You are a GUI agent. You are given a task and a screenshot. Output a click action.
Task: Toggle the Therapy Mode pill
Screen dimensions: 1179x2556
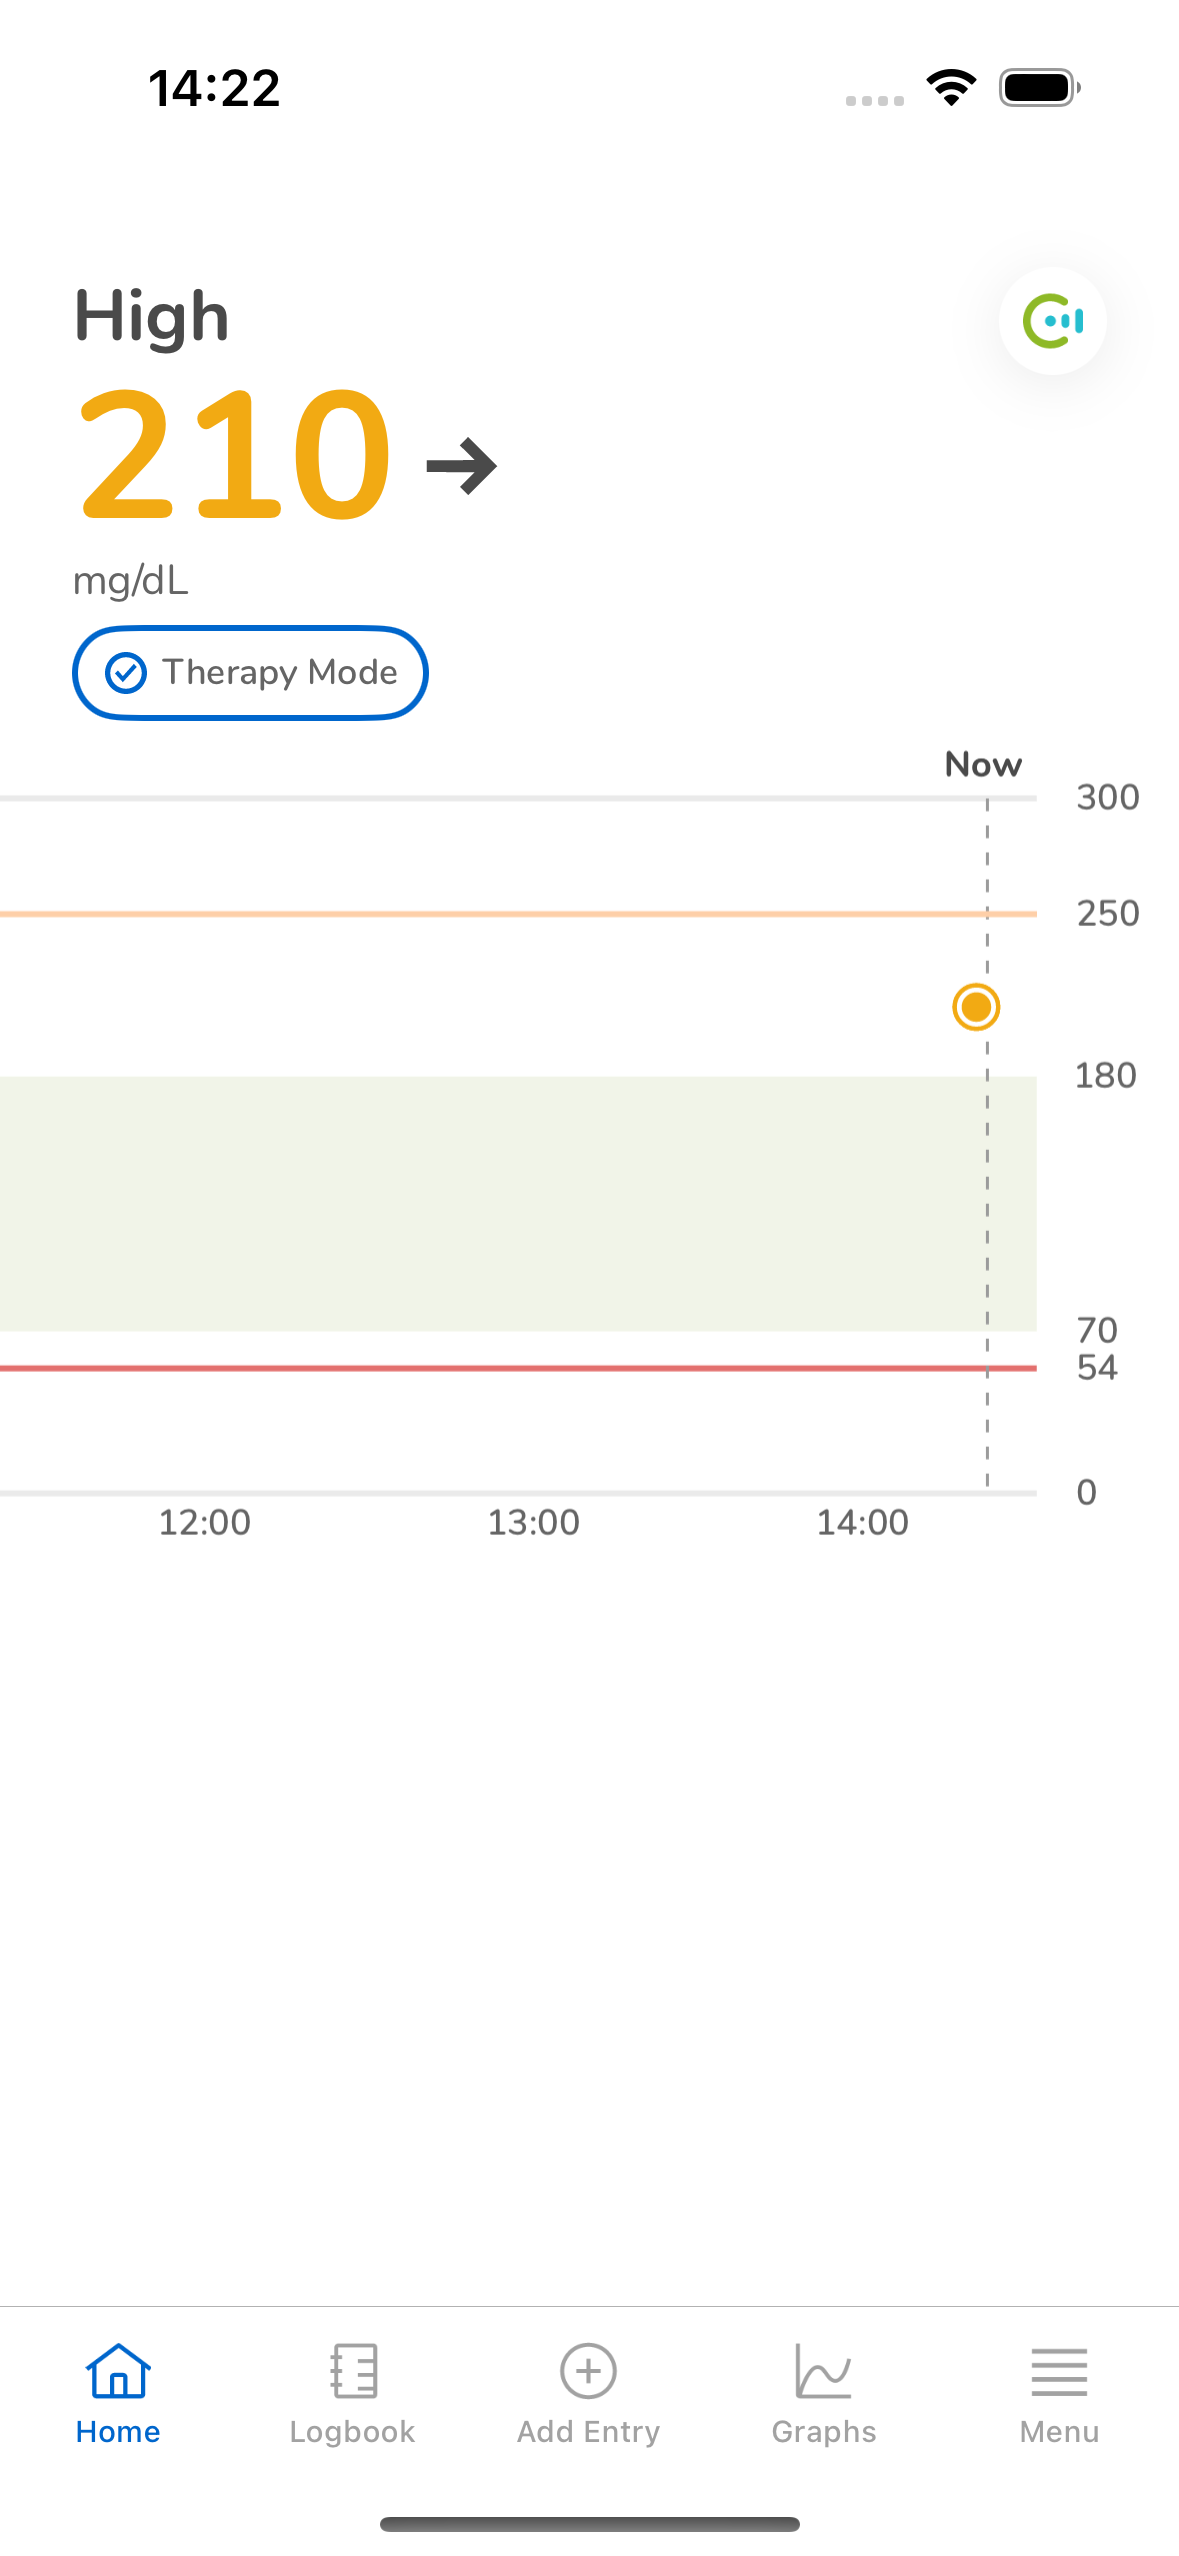[250, 673]
